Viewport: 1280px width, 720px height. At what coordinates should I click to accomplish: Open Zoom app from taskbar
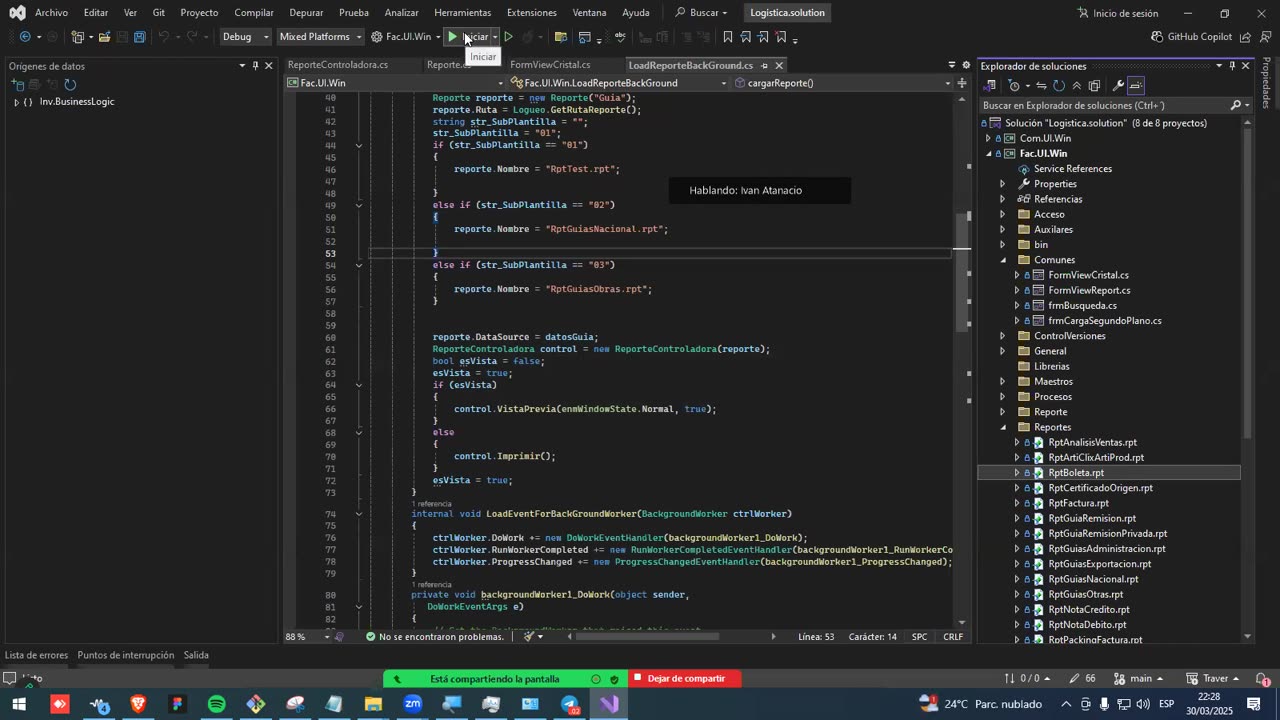pos(412,704)
